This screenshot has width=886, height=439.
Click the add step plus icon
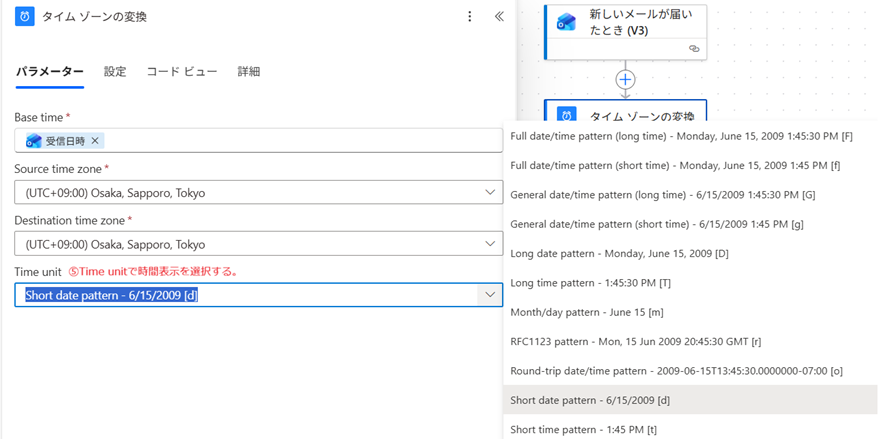[x=625, y=78]
